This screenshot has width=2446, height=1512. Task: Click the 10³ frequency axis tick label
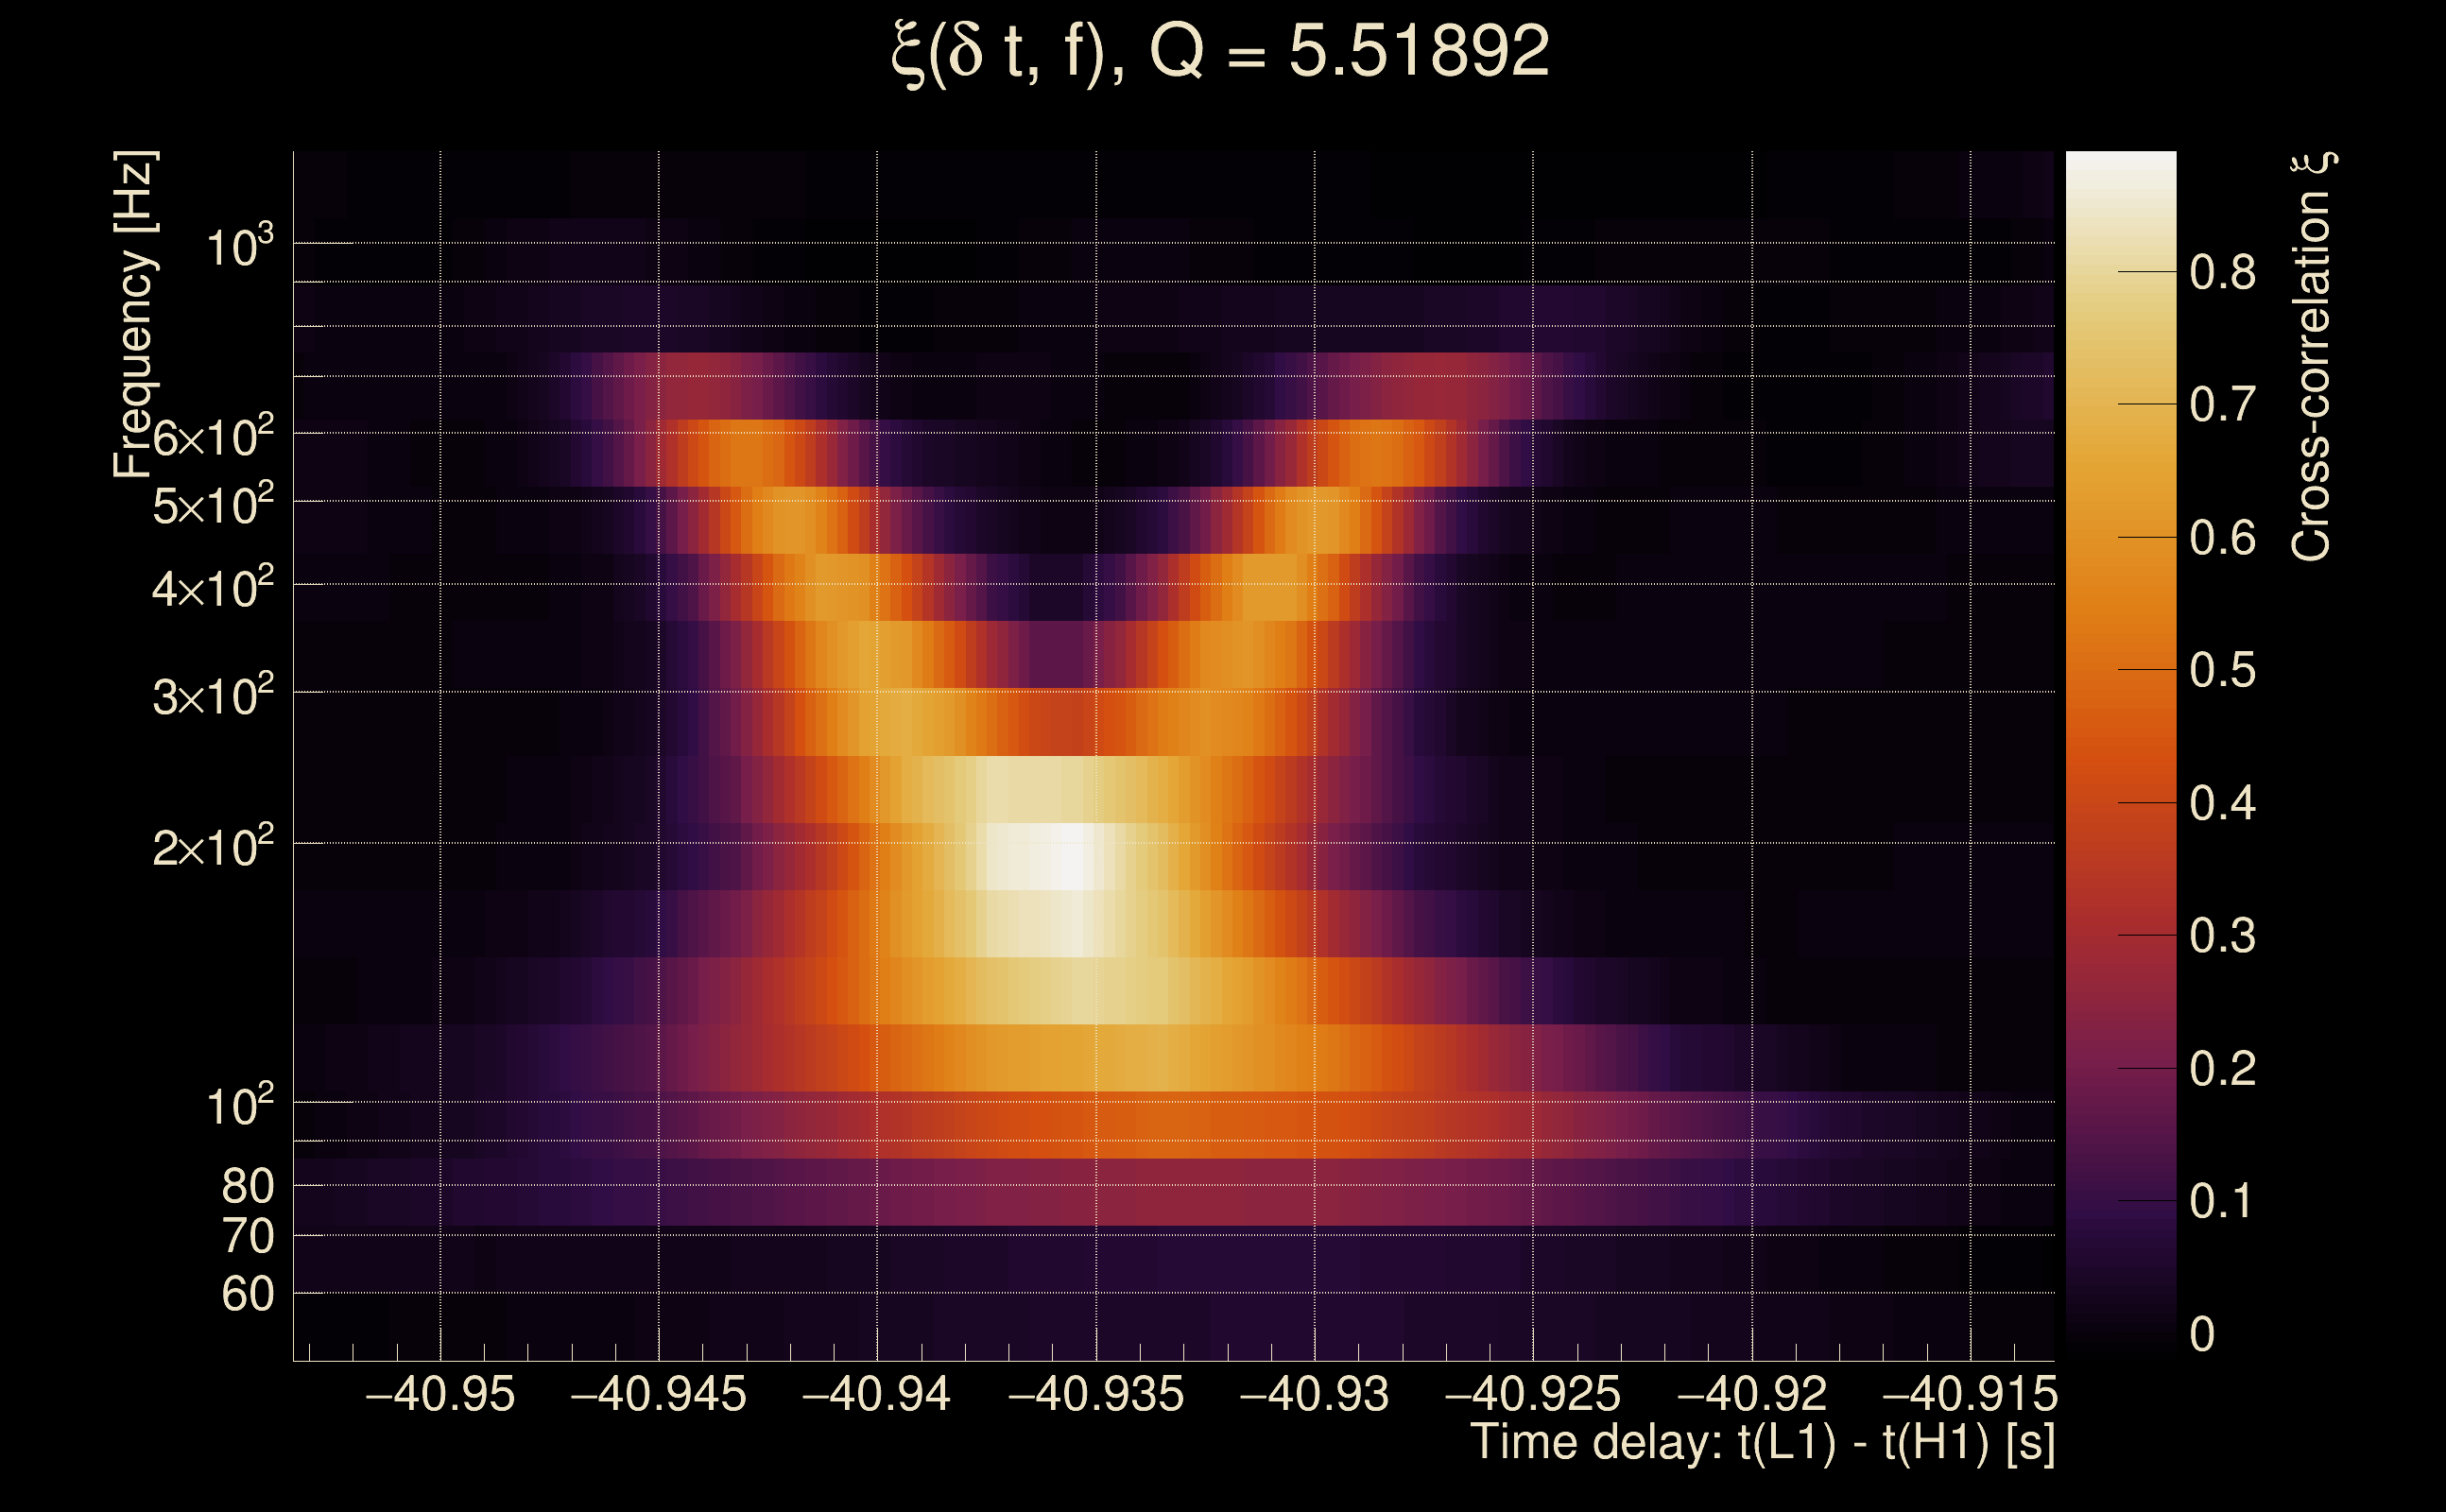239,246
